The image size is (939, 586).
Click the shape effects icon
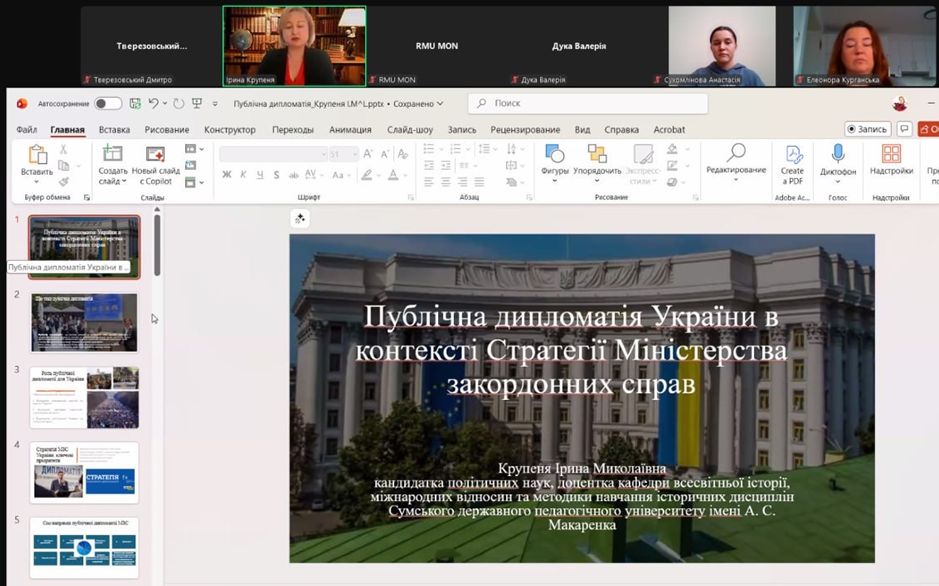(673, 182)
